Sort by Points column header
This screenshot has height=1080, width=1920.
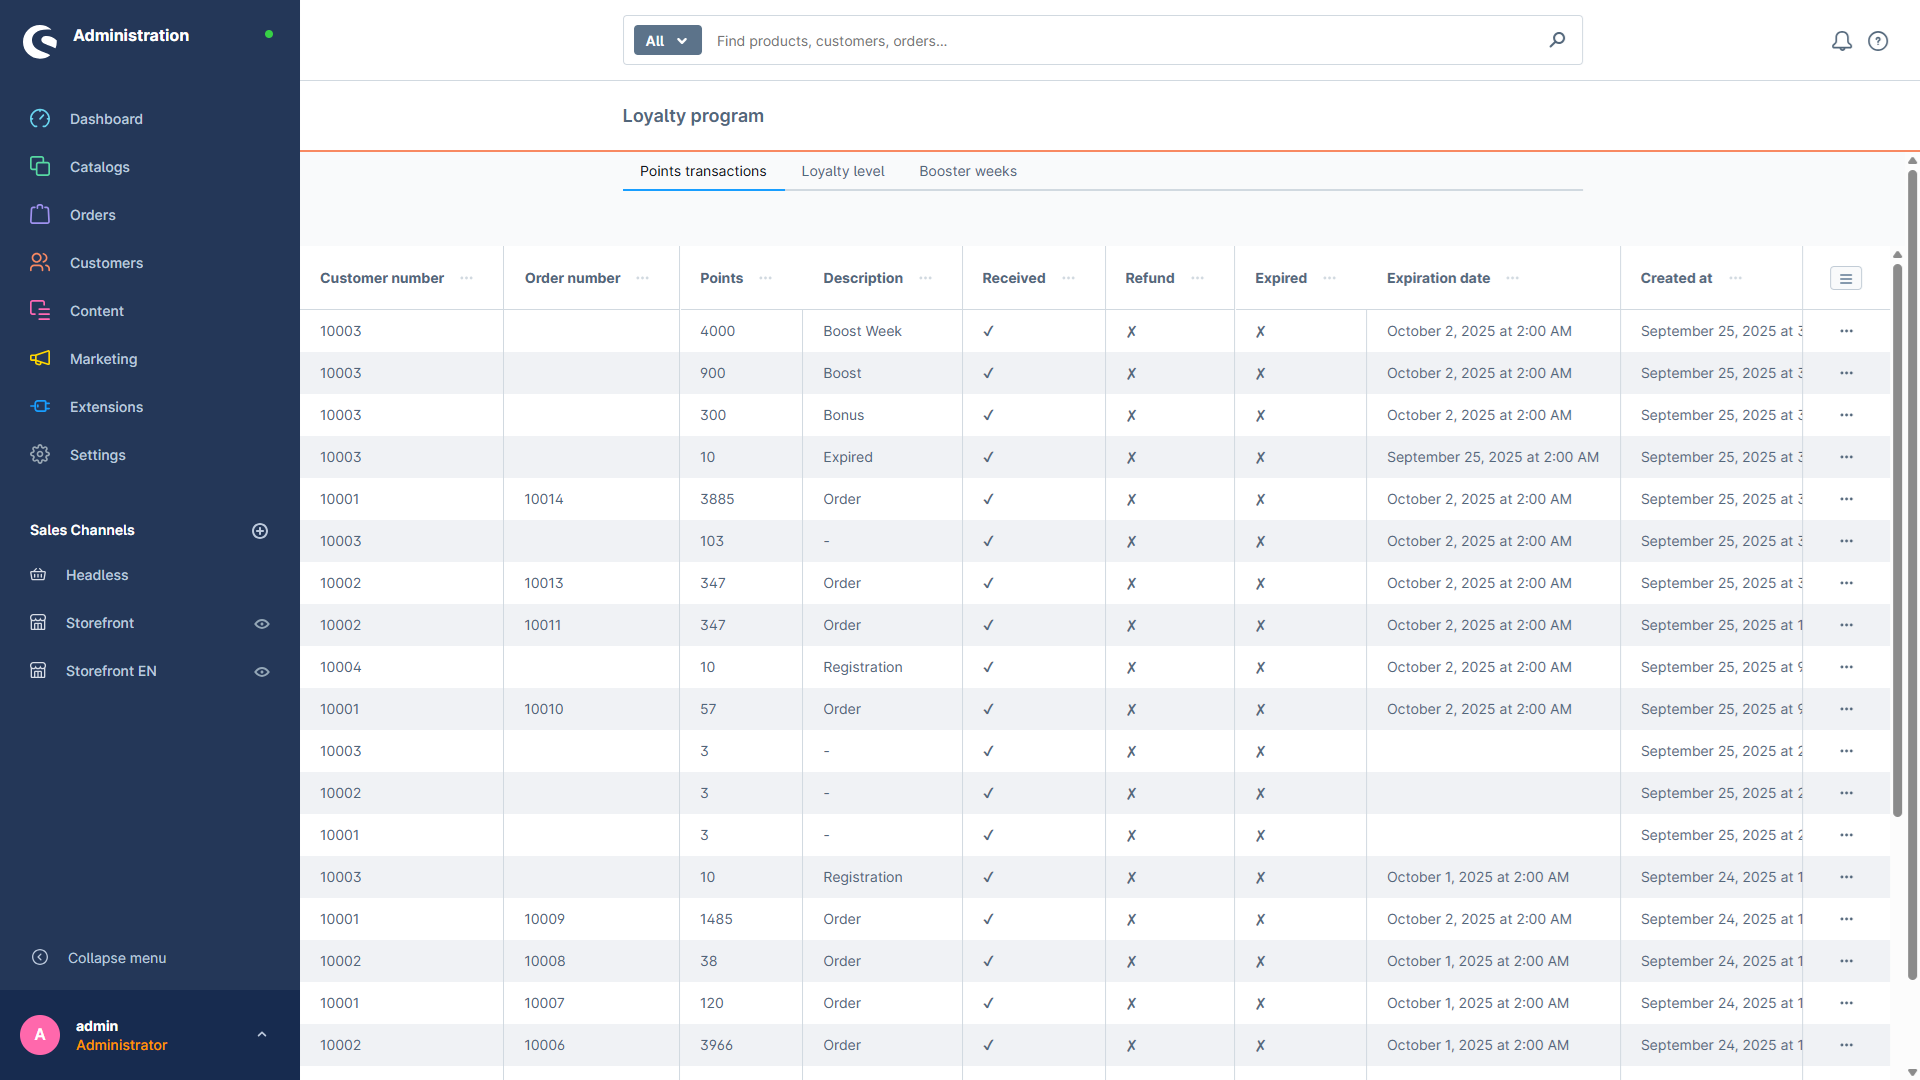tap(721, 279)
